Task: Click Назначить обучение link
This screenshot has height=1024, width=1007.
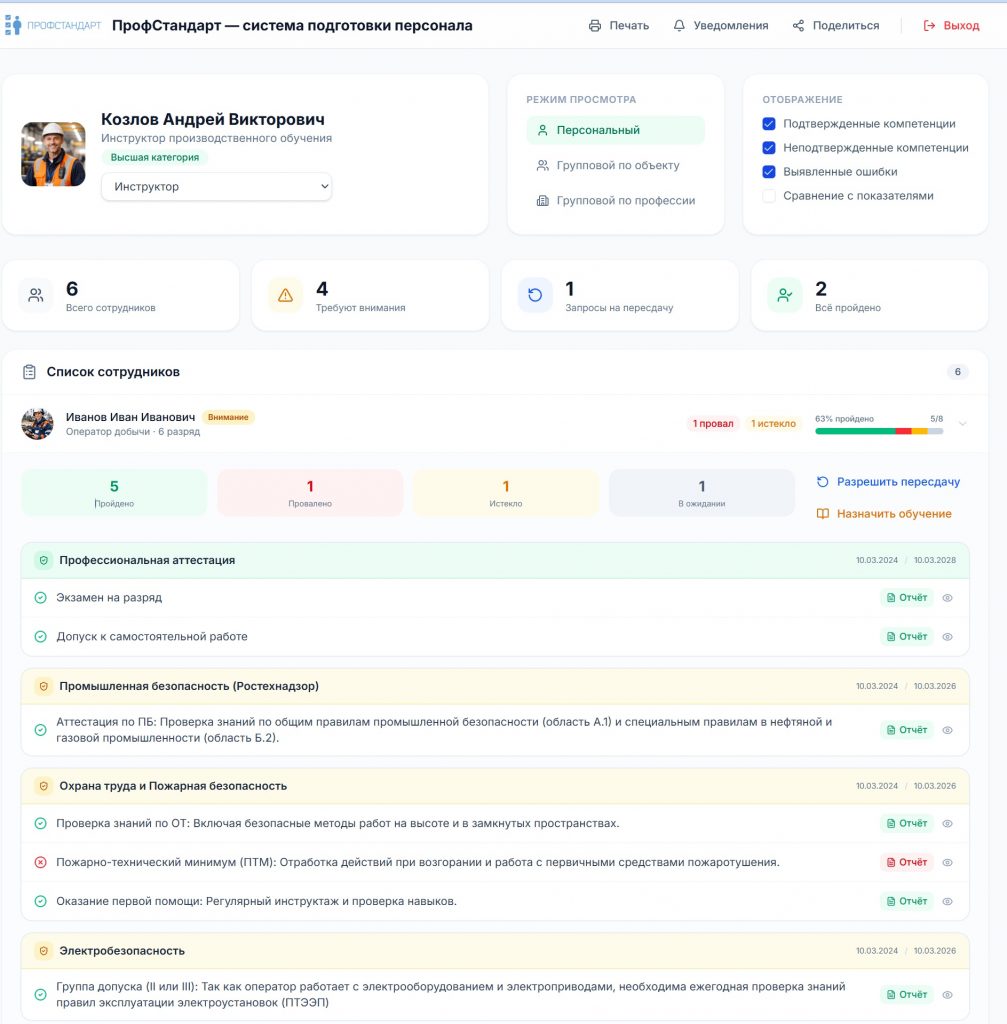Action: coord(893,514)
